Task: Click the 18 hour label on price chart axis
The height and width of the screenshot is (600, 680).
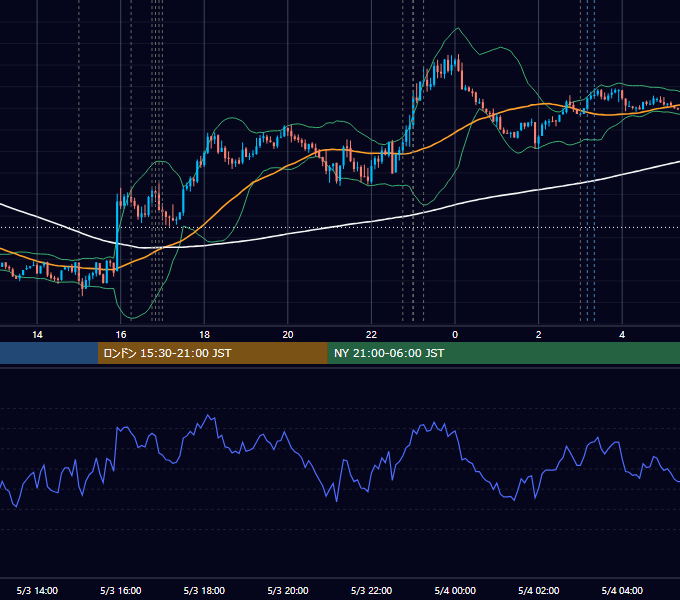Action: pos(204,335)
